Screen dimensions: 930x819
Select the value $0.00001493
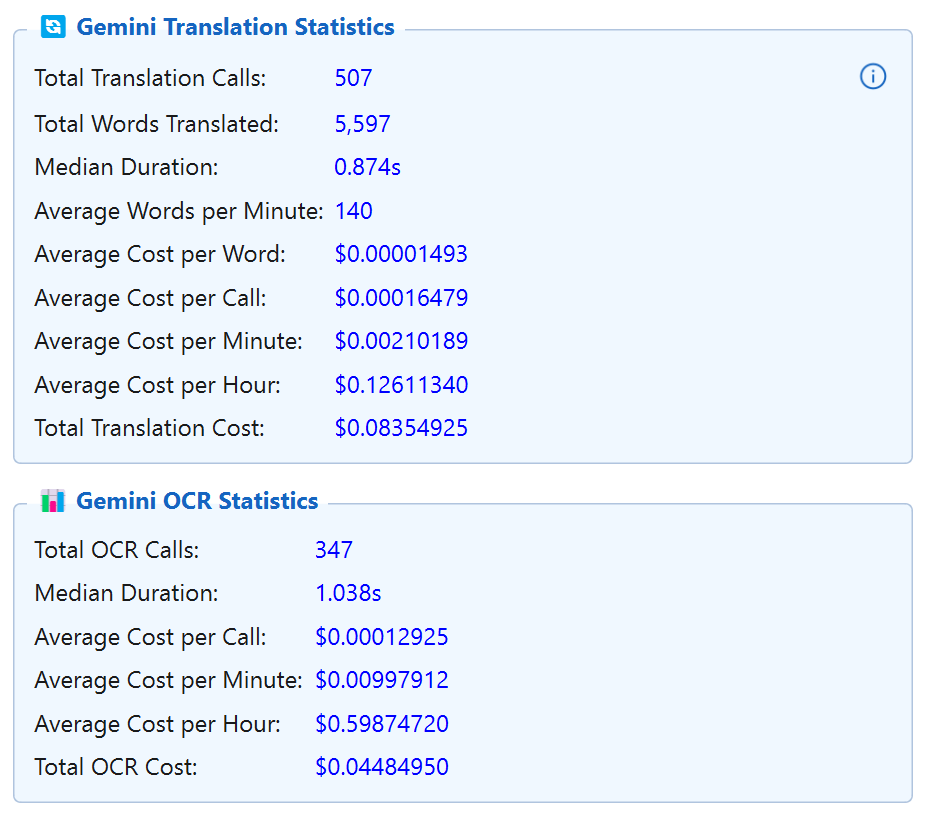(402, 254)
